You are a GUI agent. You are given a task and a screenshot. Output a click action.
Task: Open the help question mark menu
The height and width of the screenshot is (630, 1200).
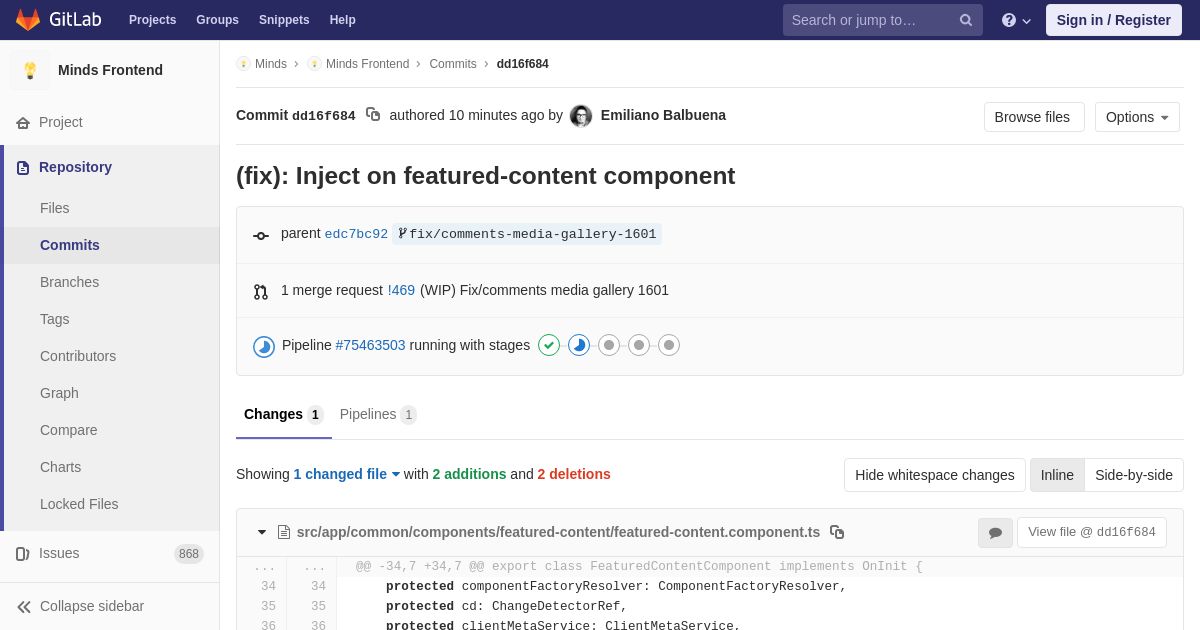pyautogui.click(x=1016, y=20)
